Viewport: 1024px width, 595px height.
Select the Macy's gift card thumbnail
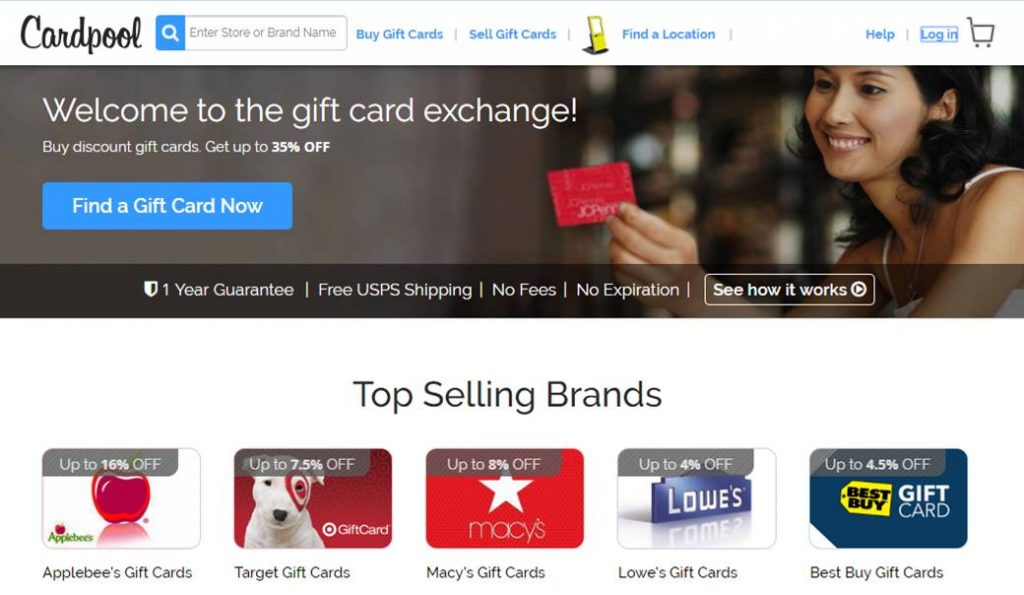click(x=505, y=498)
